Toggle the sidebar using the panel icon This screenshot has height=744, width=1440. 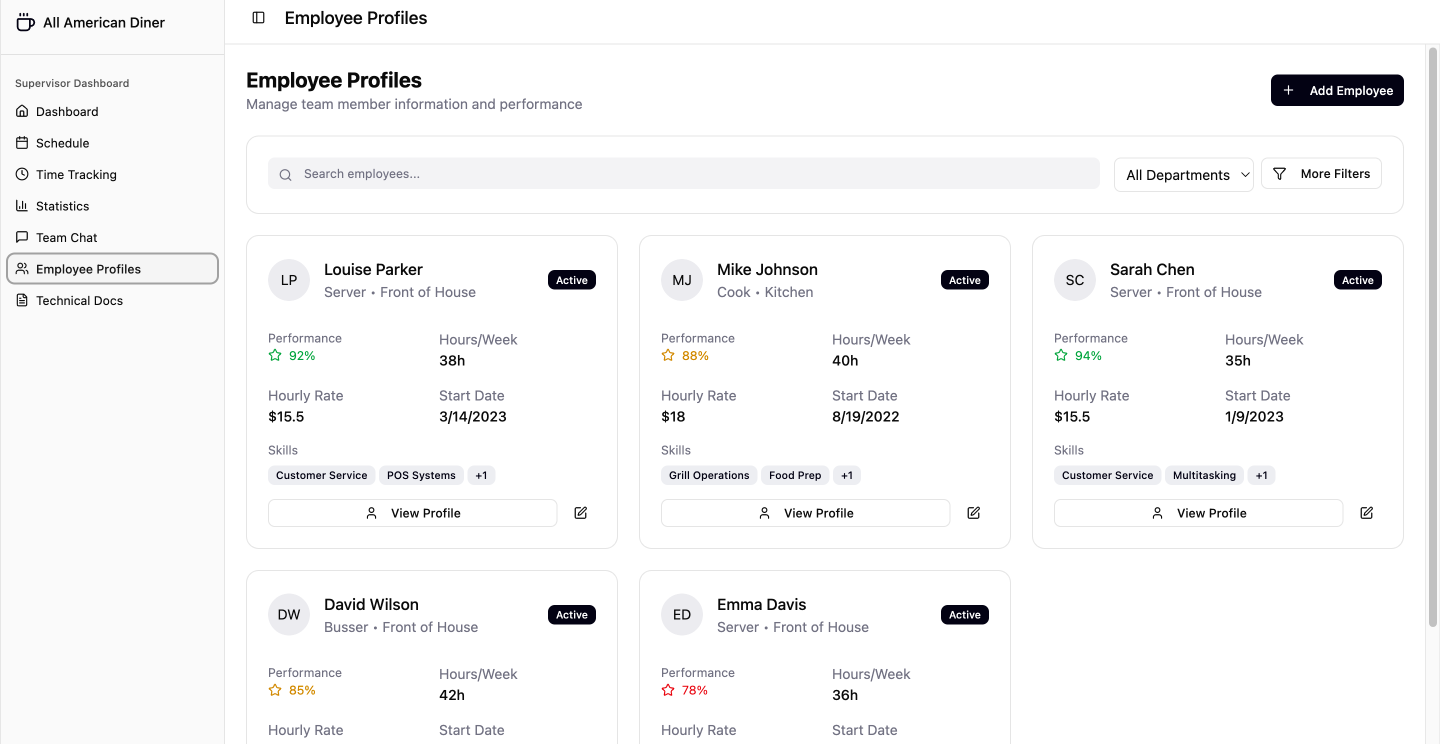(258, 17)
